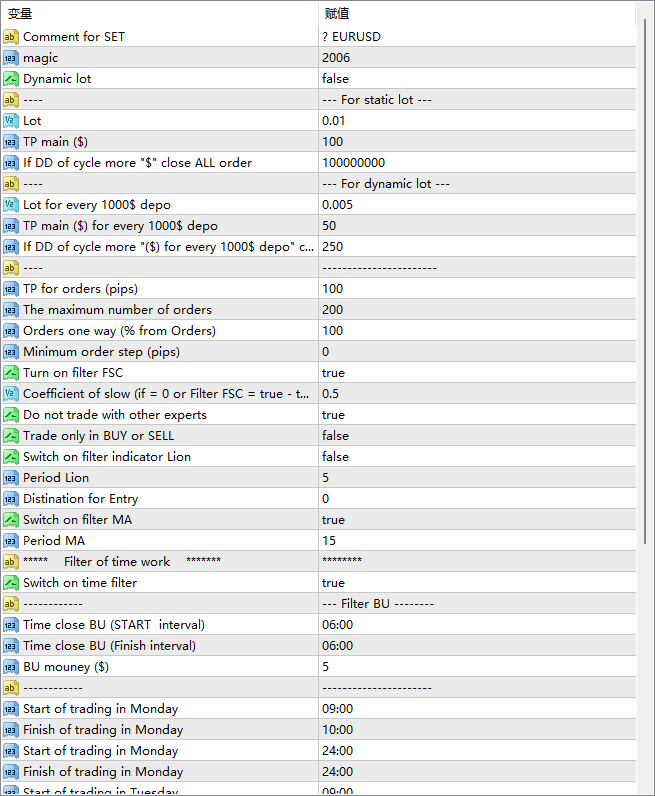Select the '? EURUSD' value cell
655x796 pixels.
point(477,37)
